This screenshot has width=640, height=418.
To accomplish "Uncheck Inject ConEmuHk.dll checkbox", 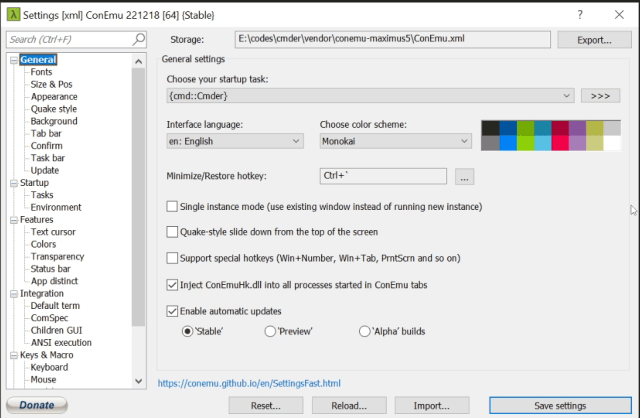I will 172,285.
